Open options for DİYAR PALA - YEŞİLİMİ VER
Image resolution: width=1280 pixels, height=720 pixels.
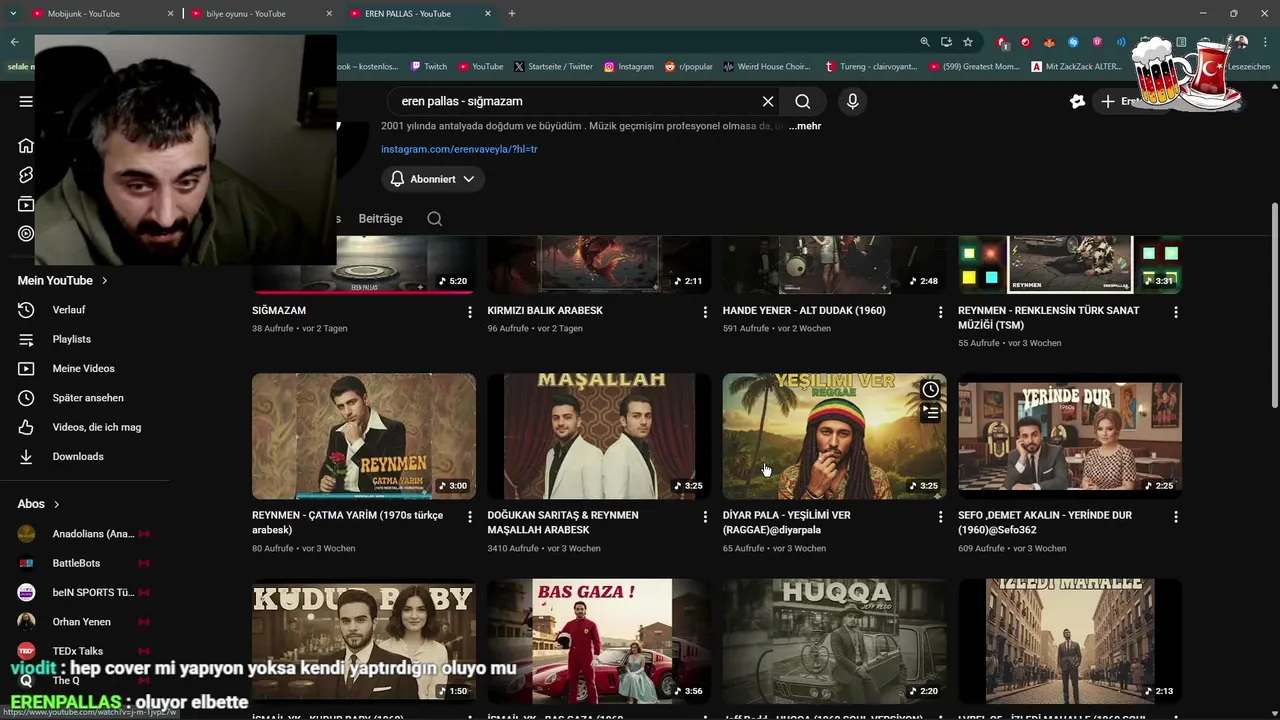coord(940,517)
